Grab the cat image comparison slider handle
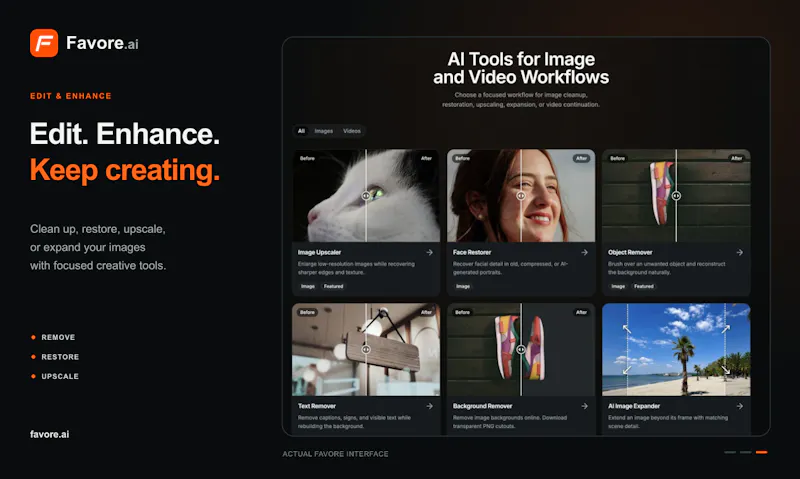The image size is (800, 479). pos(366,196)
